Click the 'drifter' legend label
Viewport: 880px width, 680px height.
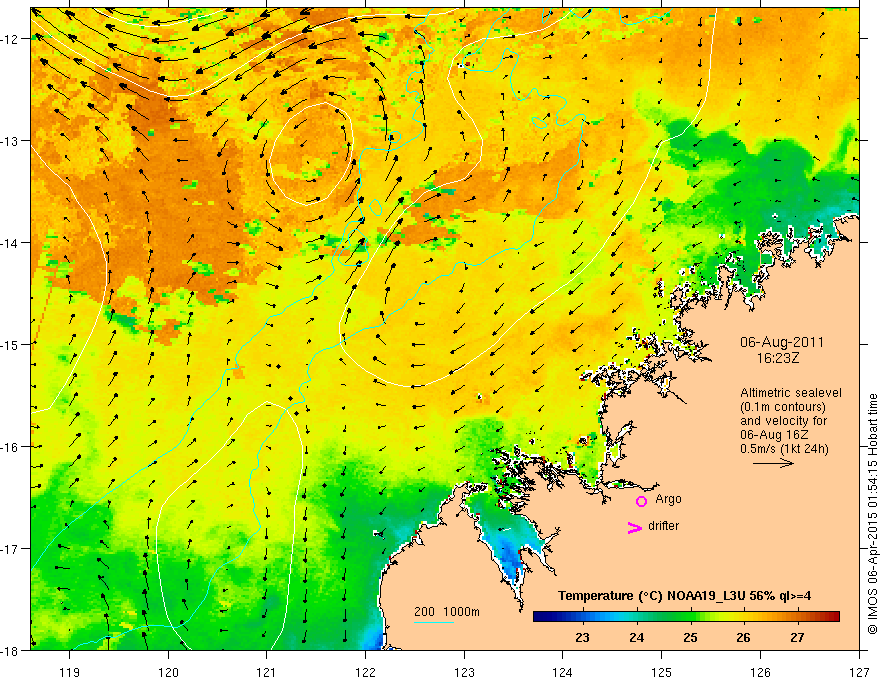click(x=663, y=526)
